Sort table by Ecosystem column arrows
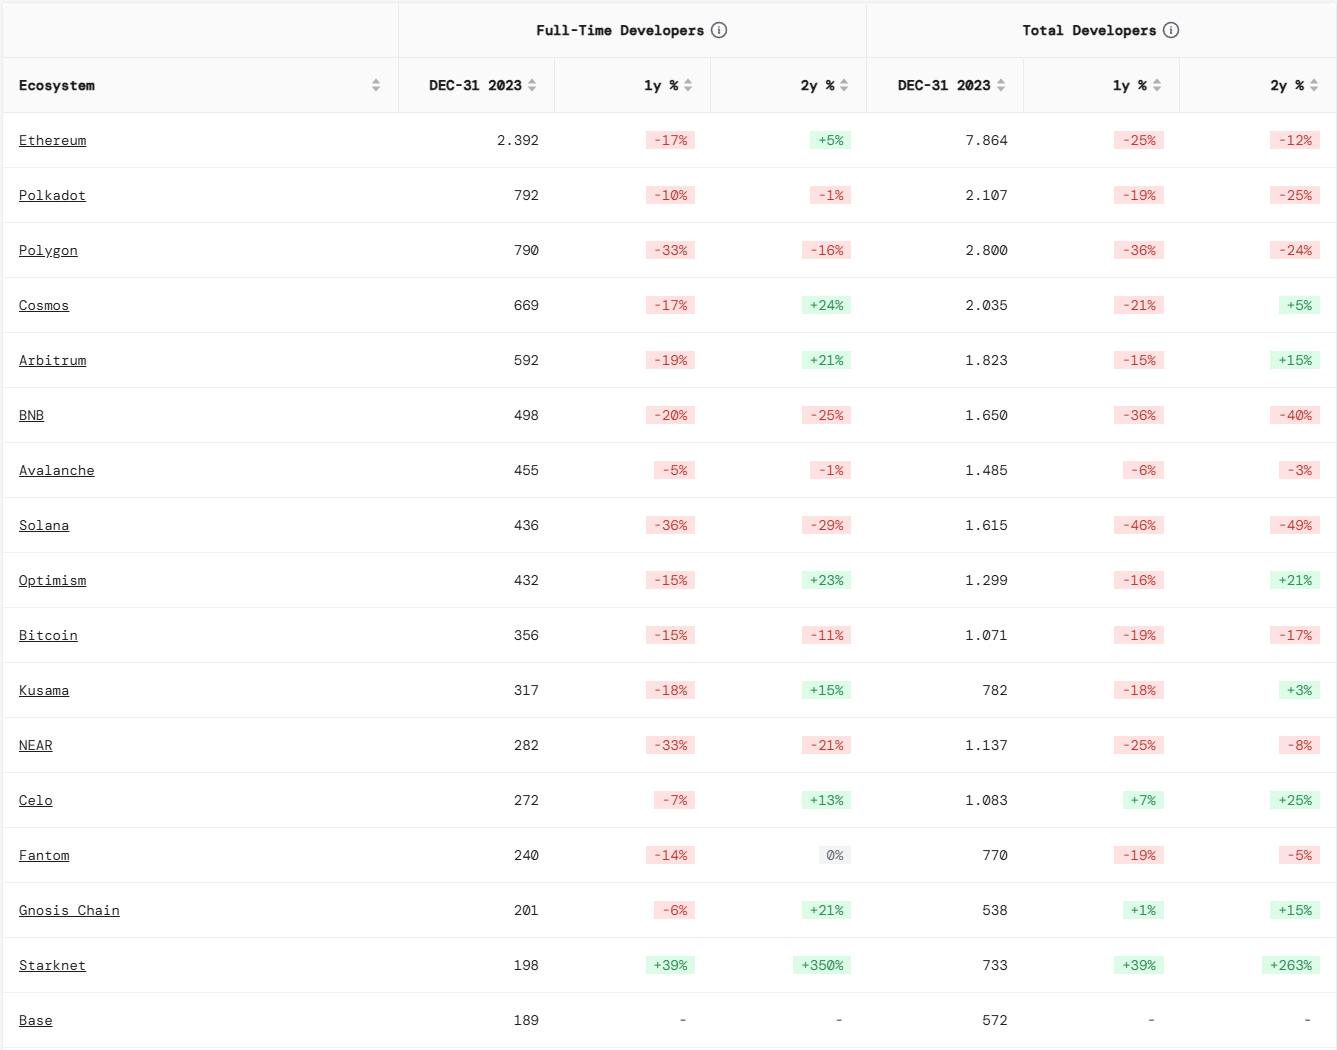Image resolution: width=1337 pixels, height=1050 pixels. tap(376, 85)
